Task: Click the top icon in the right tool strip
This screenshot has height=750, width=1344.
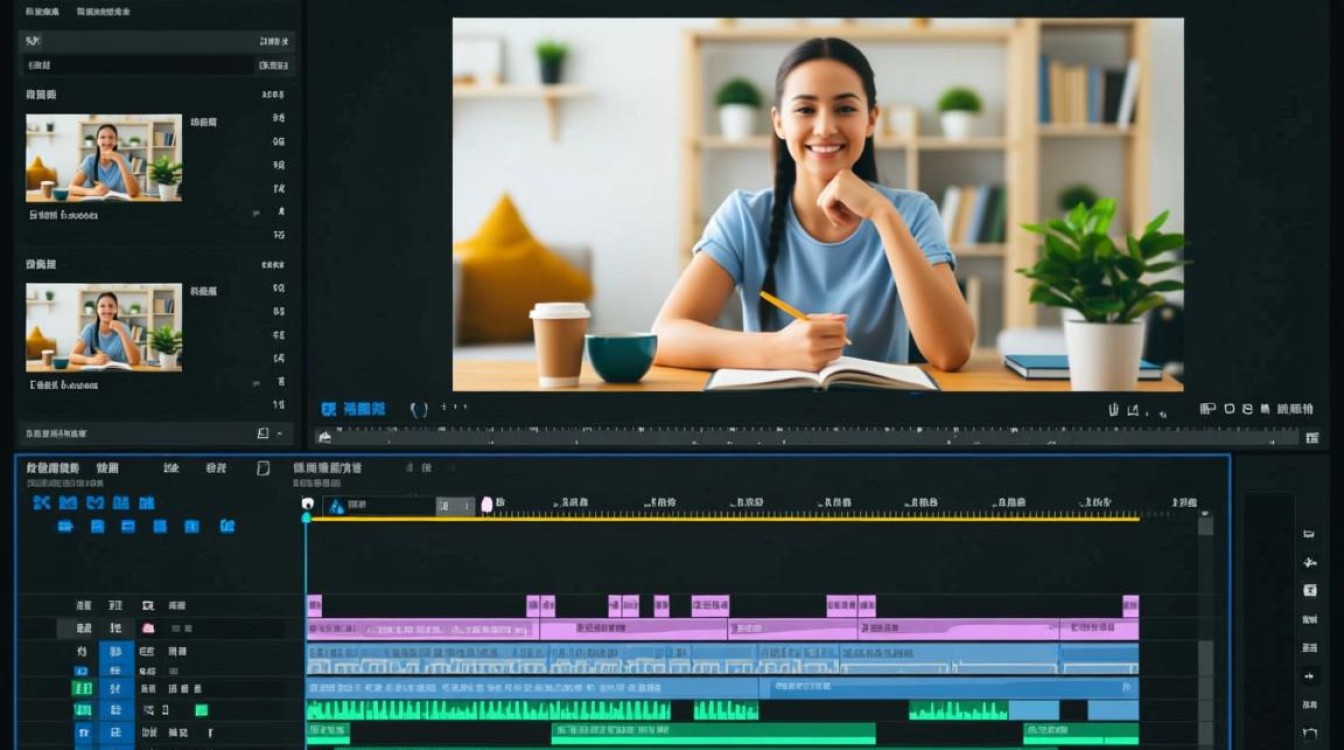Action: [1310, 535]
